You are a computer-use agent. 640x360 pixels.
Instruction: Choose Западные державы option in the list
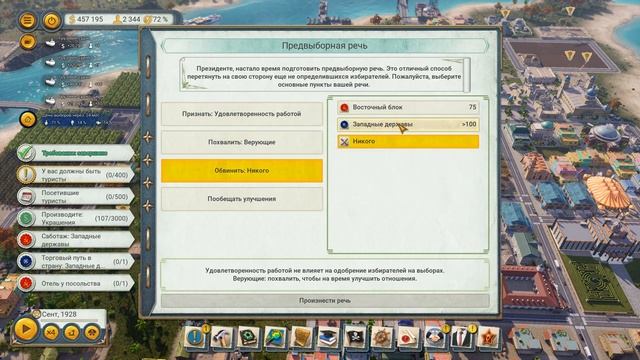coord(408,124)
